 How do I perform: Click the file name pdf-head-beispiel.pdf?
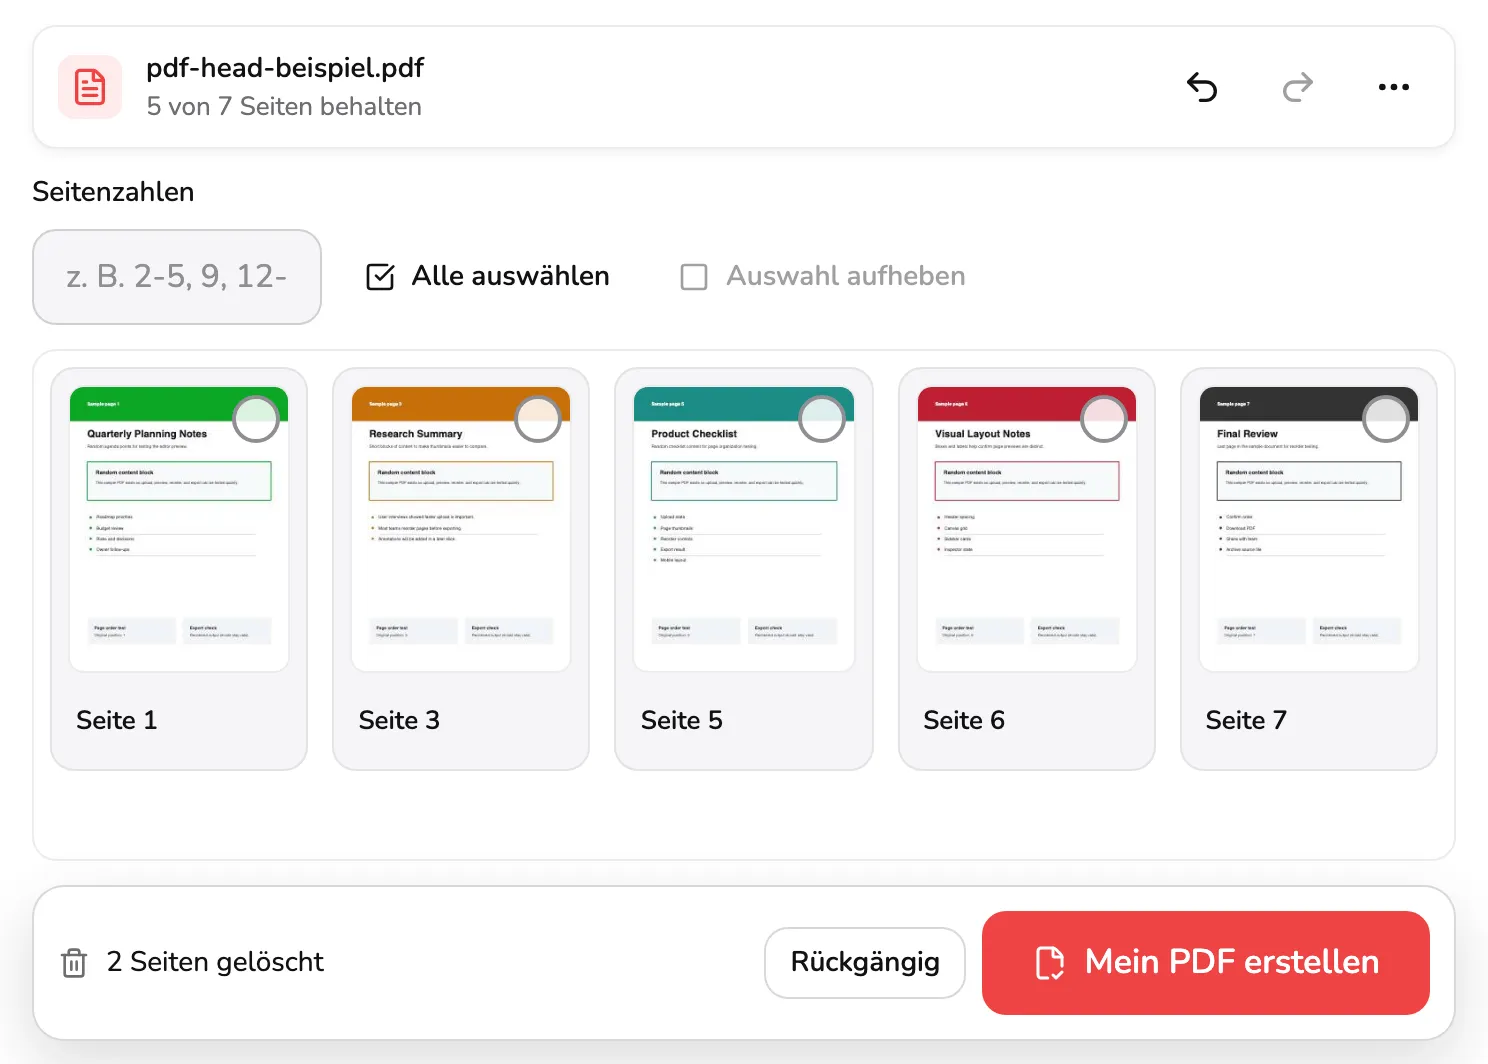[x=285, y=68]
